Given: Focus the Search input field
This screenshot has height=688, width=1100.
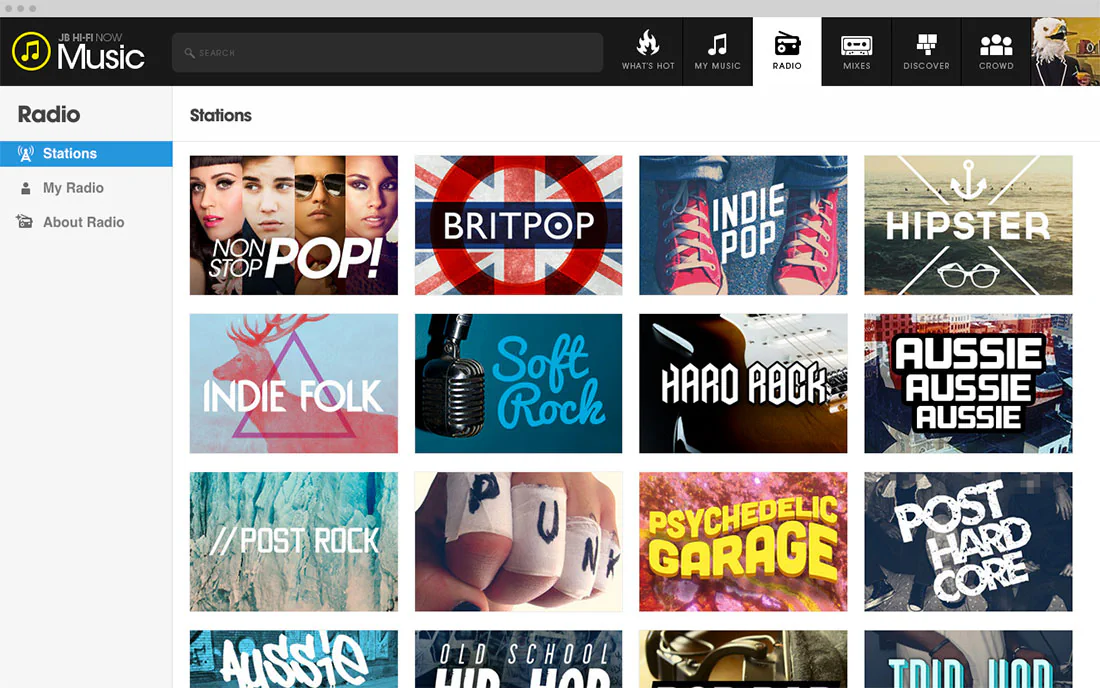Looking at the screenshot, I should [387, 53].
